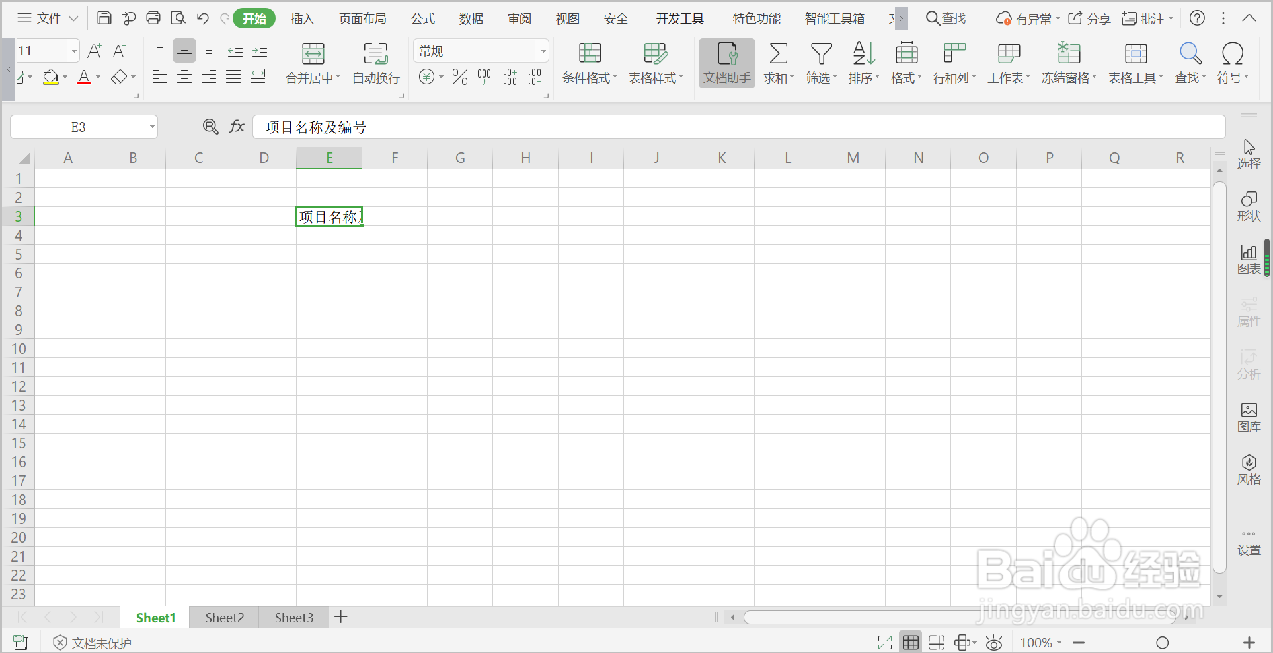1273x653 pixels.
Task: Switch to the 页面布局 page layout tab
Action: (362, 18)
